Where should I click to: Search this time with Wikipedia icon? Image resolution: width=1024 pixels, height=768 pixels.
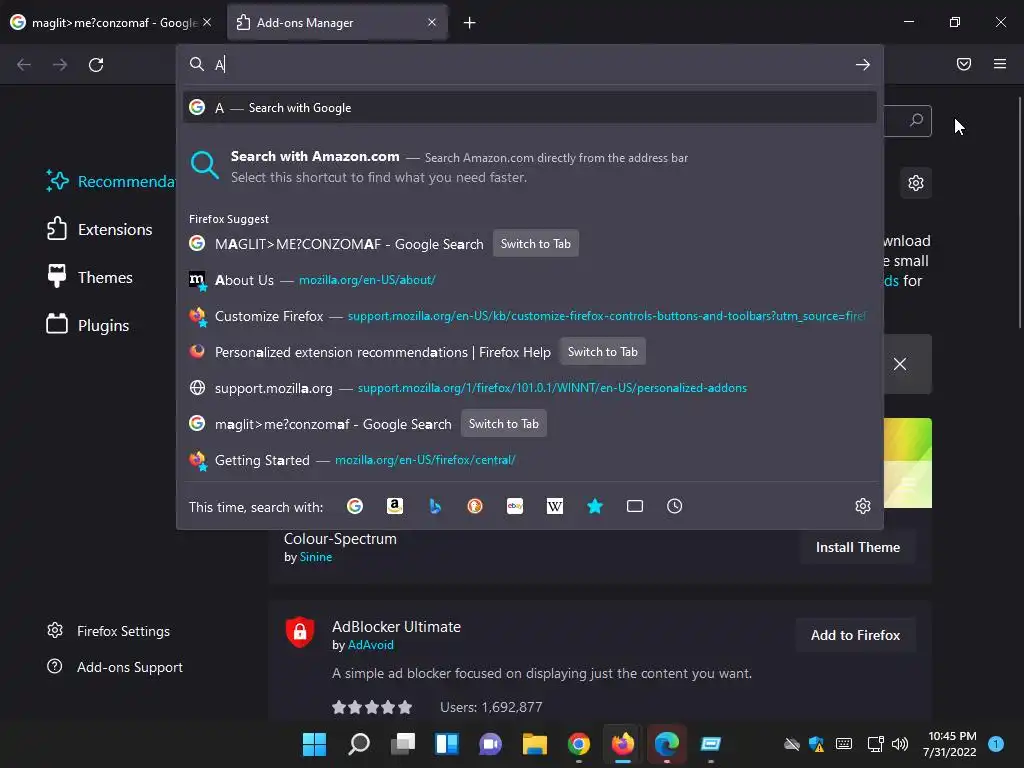click(x=554, y=506)
